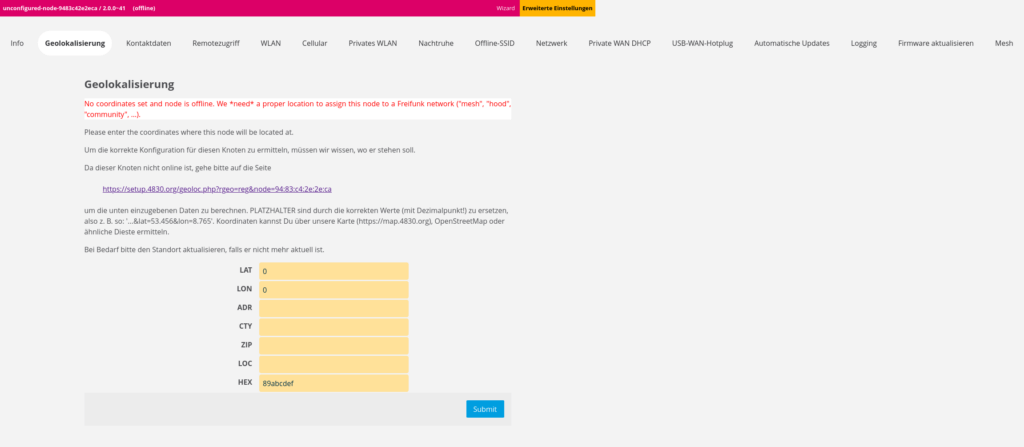Select the WLAN tab

coord(271,44)
